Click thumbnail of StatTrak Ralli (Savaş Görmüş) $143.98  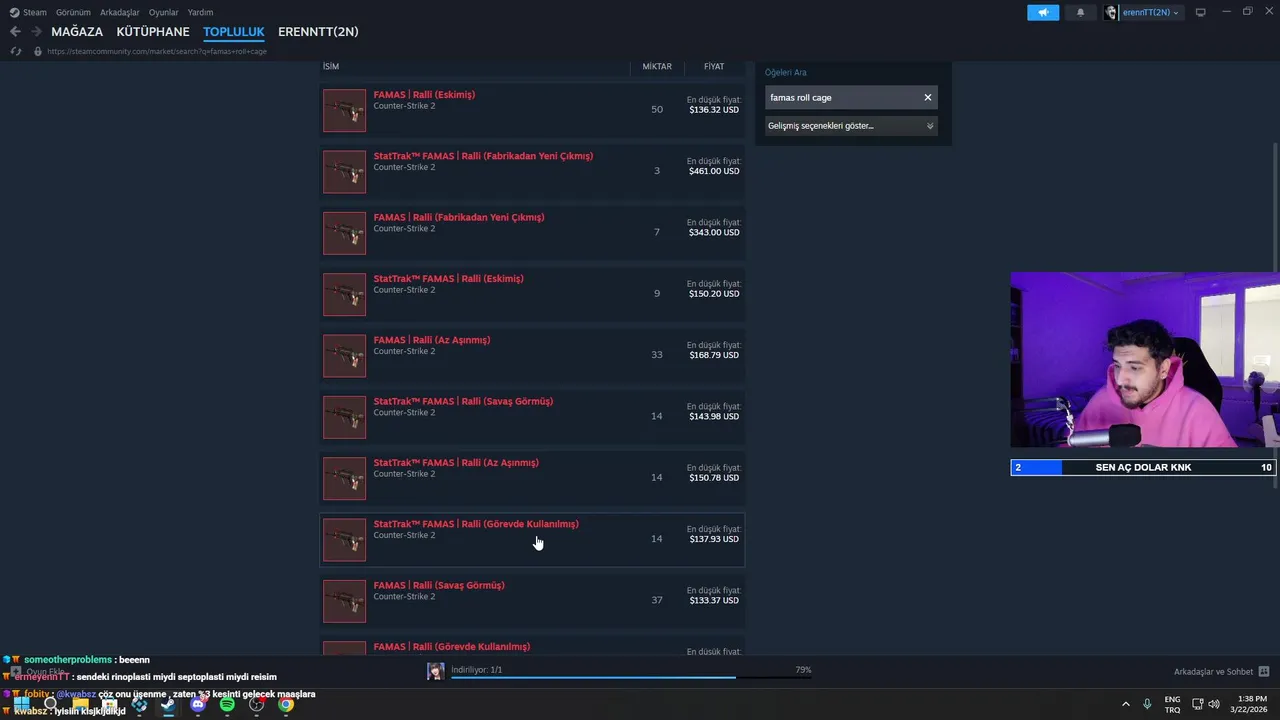click(344, 417)
